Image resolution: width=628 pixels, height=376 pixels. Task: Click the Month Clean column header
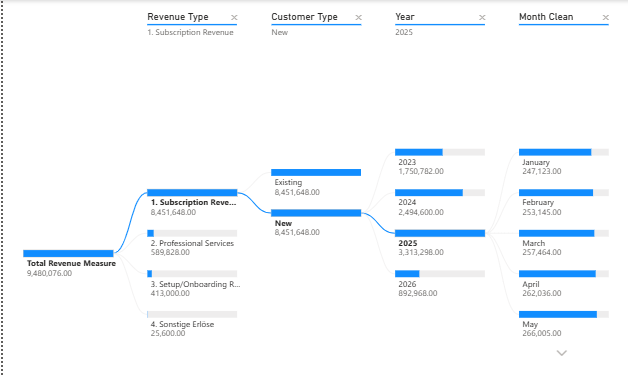pyautogui.click(x=546, y=17)
